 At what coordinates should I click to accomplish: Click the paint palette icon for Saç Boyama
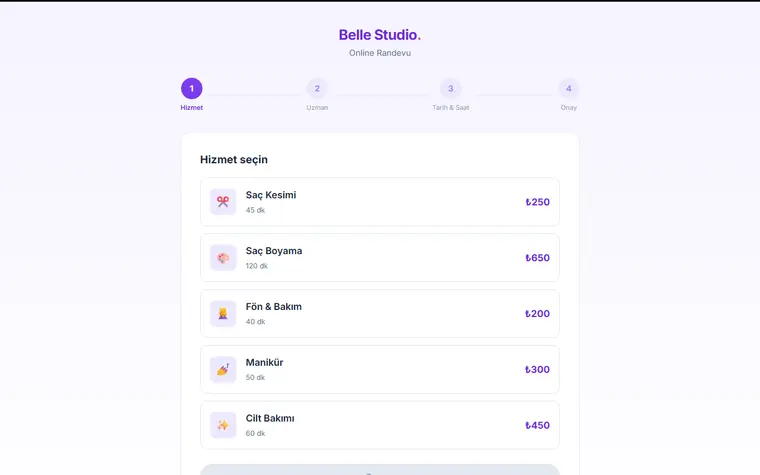click(223, 257)
